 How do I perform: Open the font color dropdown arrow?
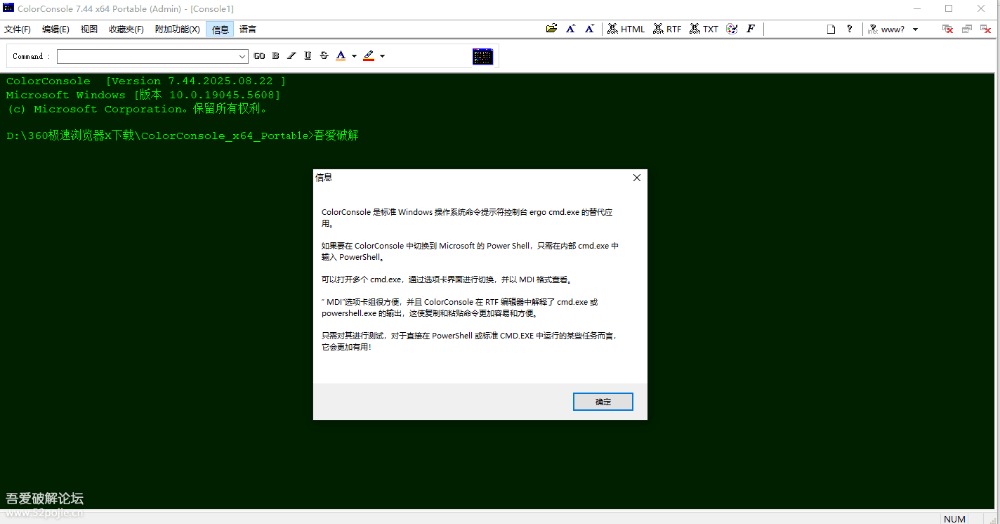354,56
